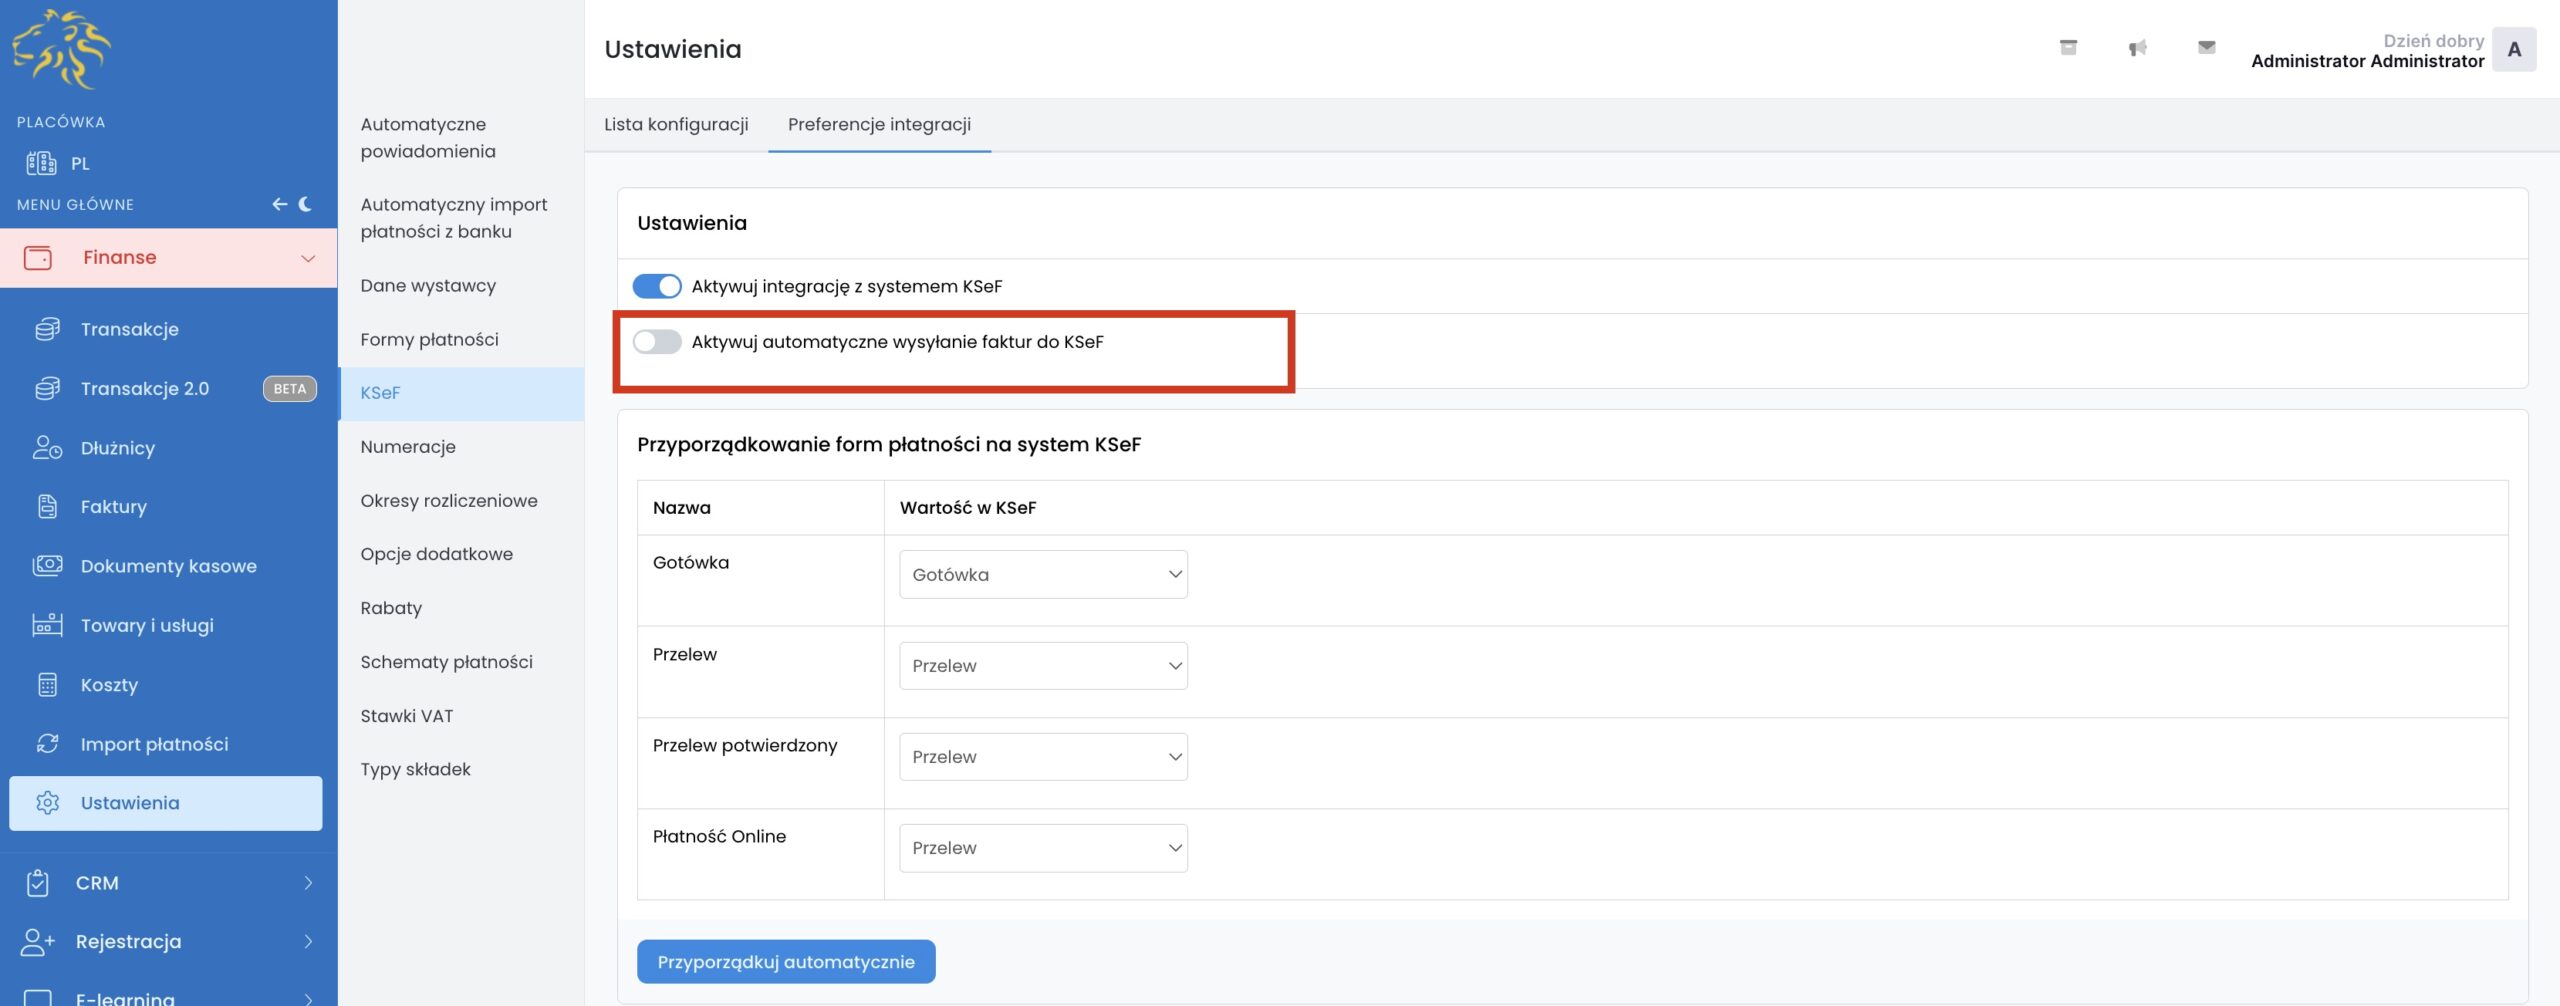Collapse sidebar with left arrow icon

tap(279, 204)
